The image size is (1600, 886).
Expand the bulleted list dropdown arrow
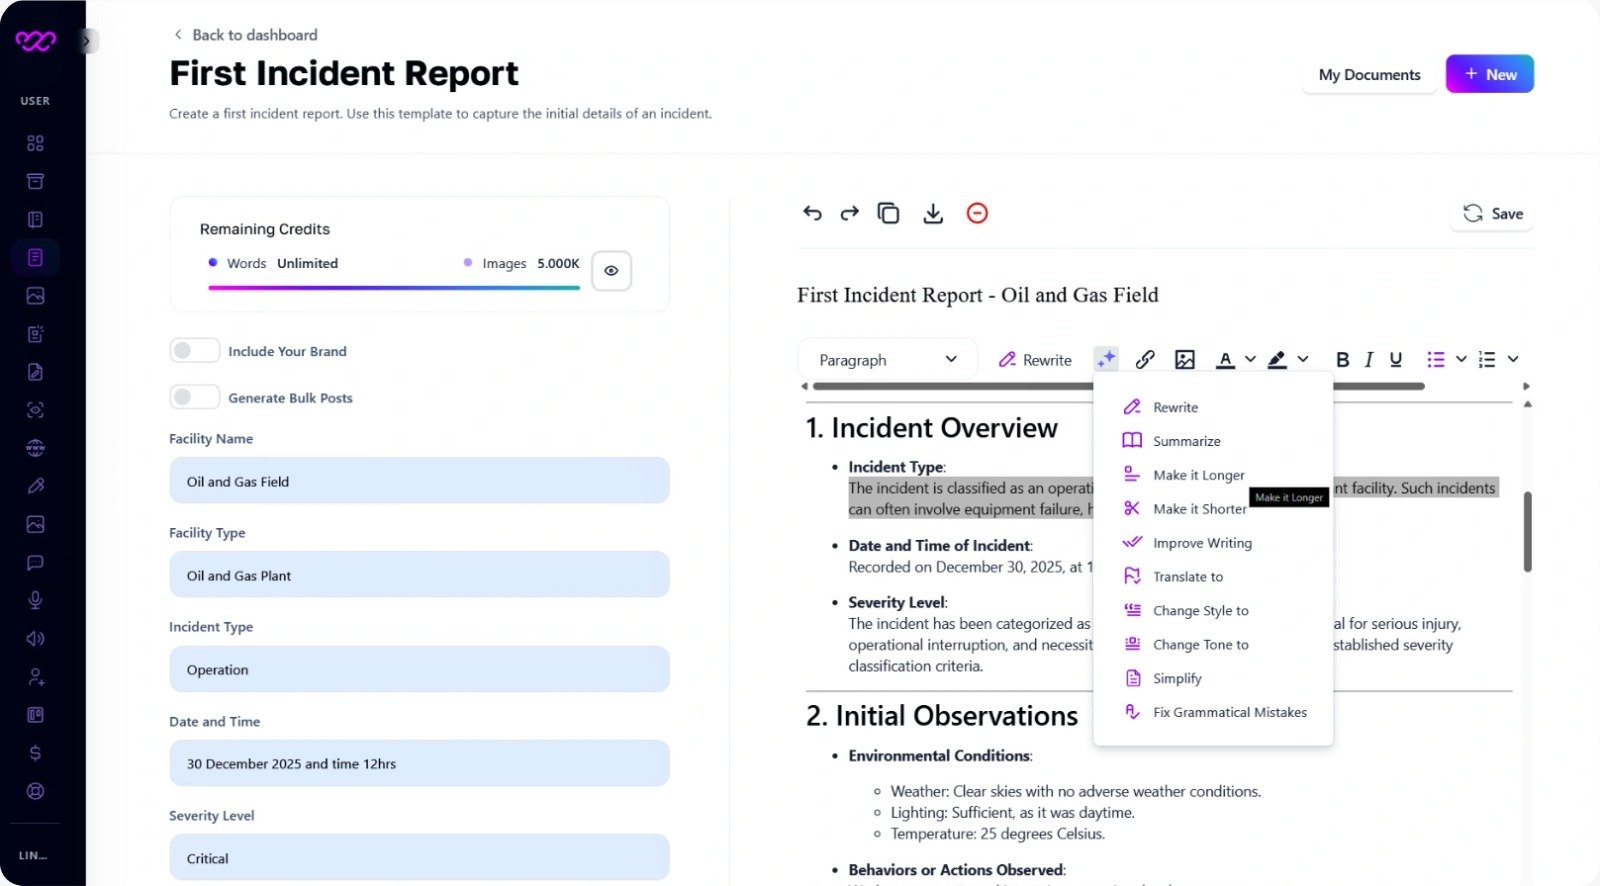click(x=1461, y=359)
